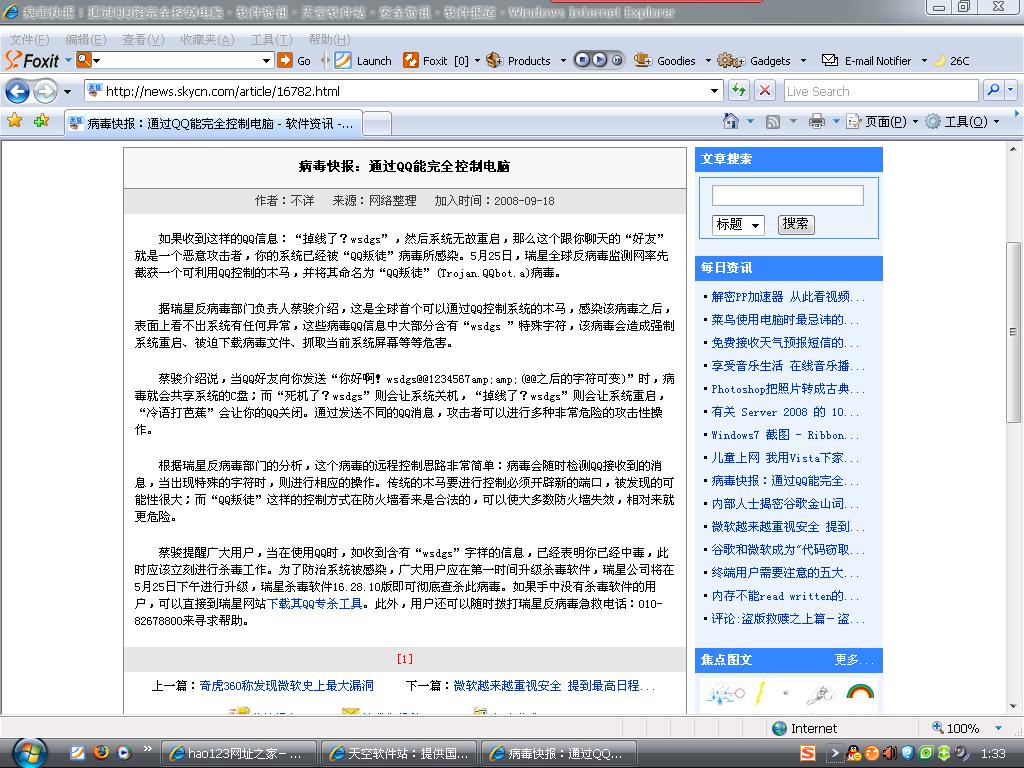Expand the 页面(P) menu dropdown

tap(915, 122)
